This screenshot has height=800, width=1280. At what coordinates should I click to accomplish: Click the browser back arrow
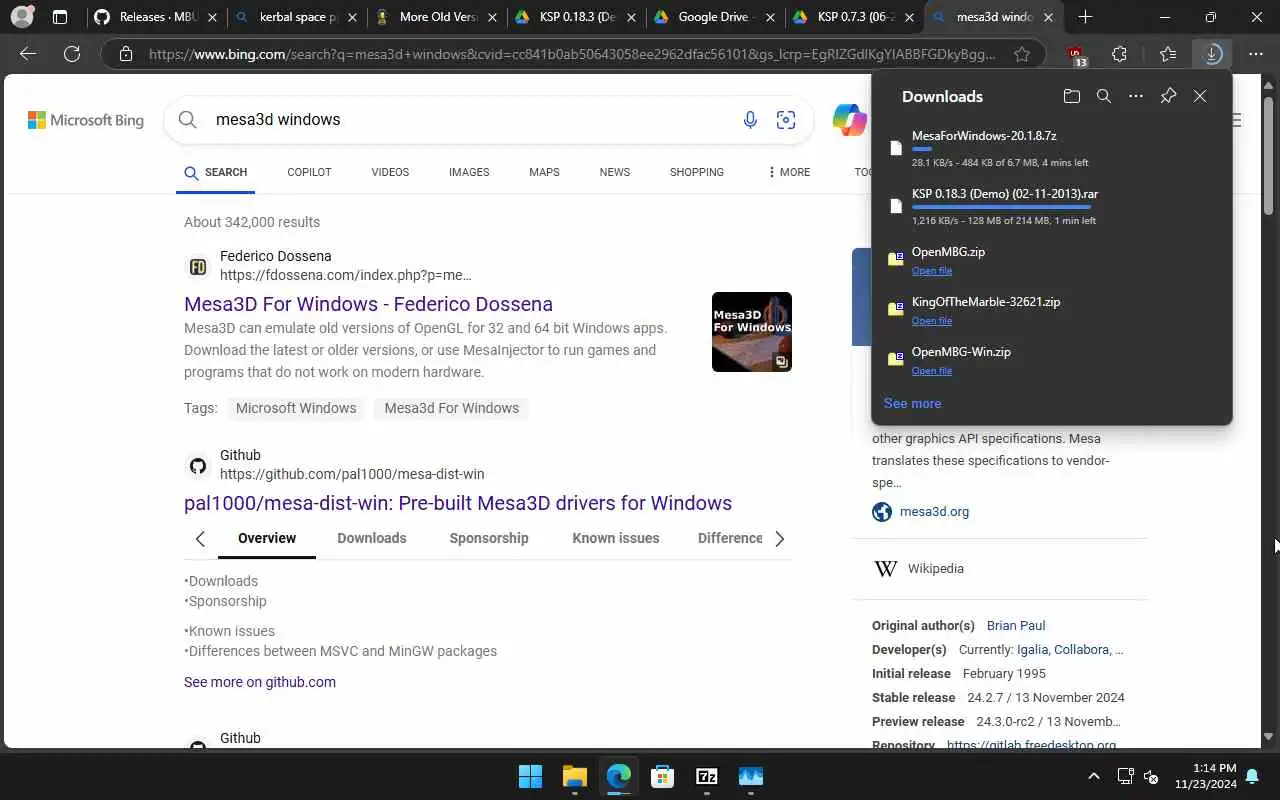[x=28, y=54]
